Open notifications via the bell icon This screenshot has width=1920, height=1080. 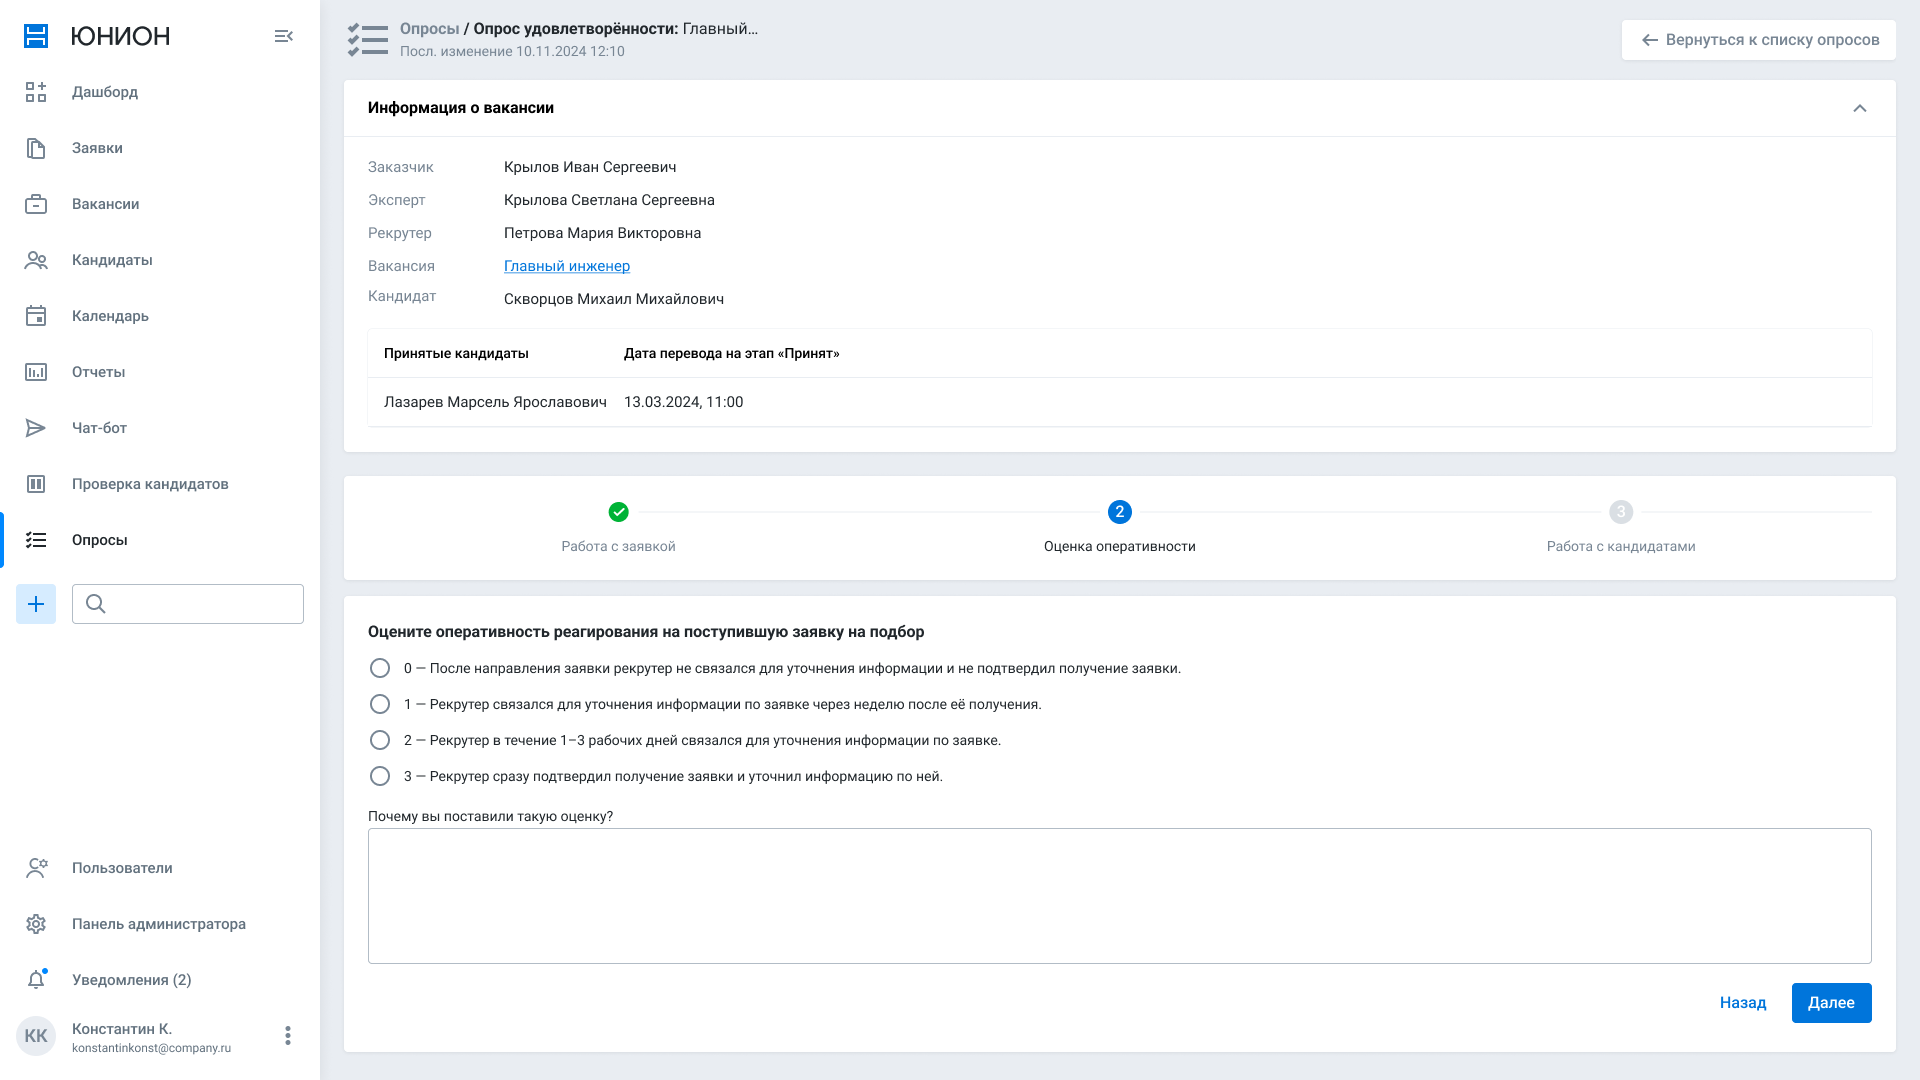pyautogui.click(x=36, y=980)
